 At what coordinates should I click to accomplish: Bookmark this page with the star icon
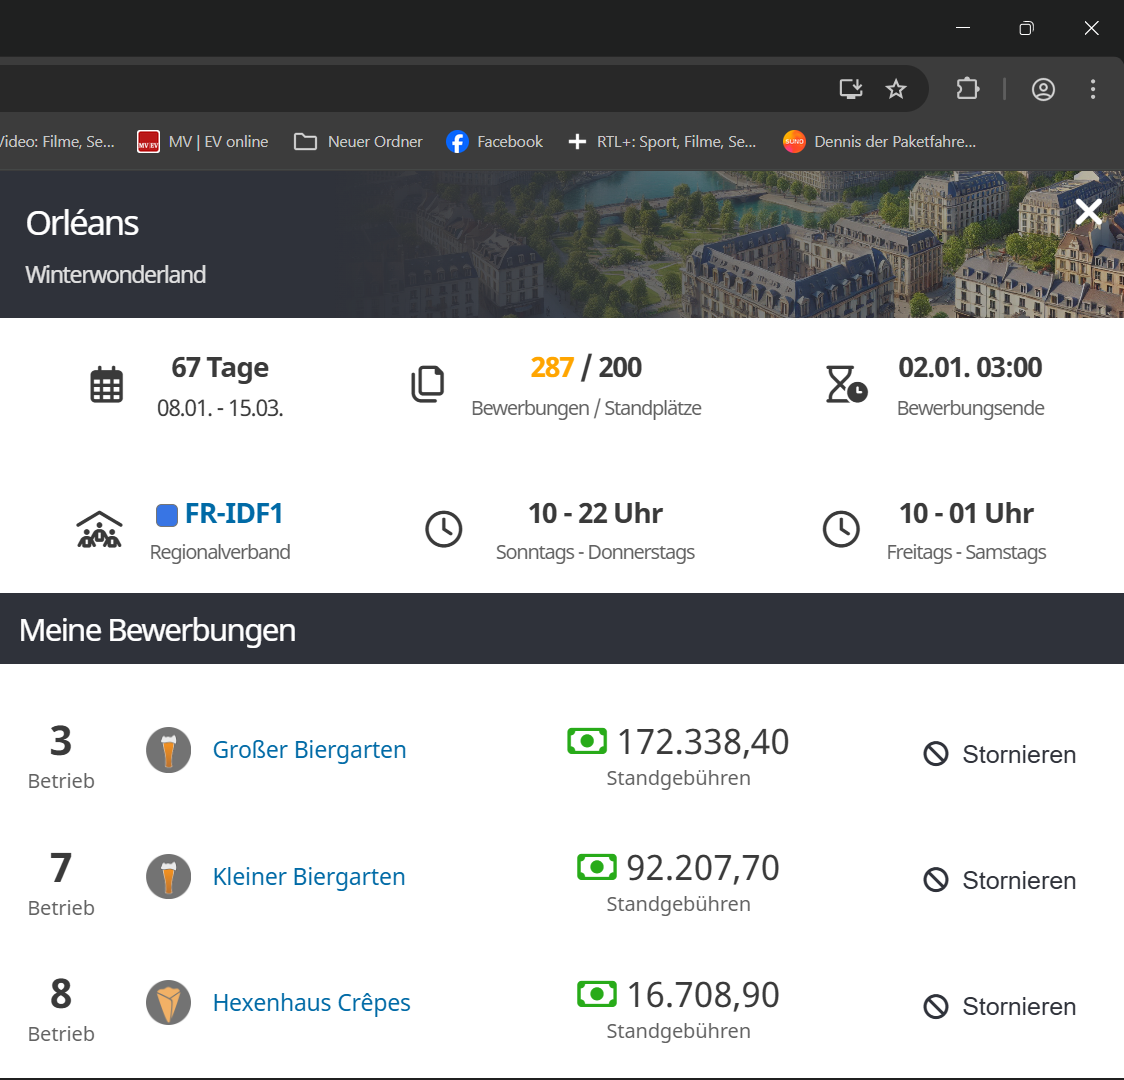pos(896,89)
